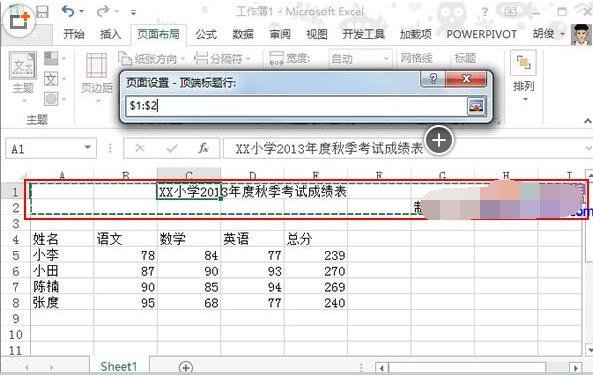Select the name cell 张度
Viewport: 593px width, 375px height.
(x=62, y=303)
